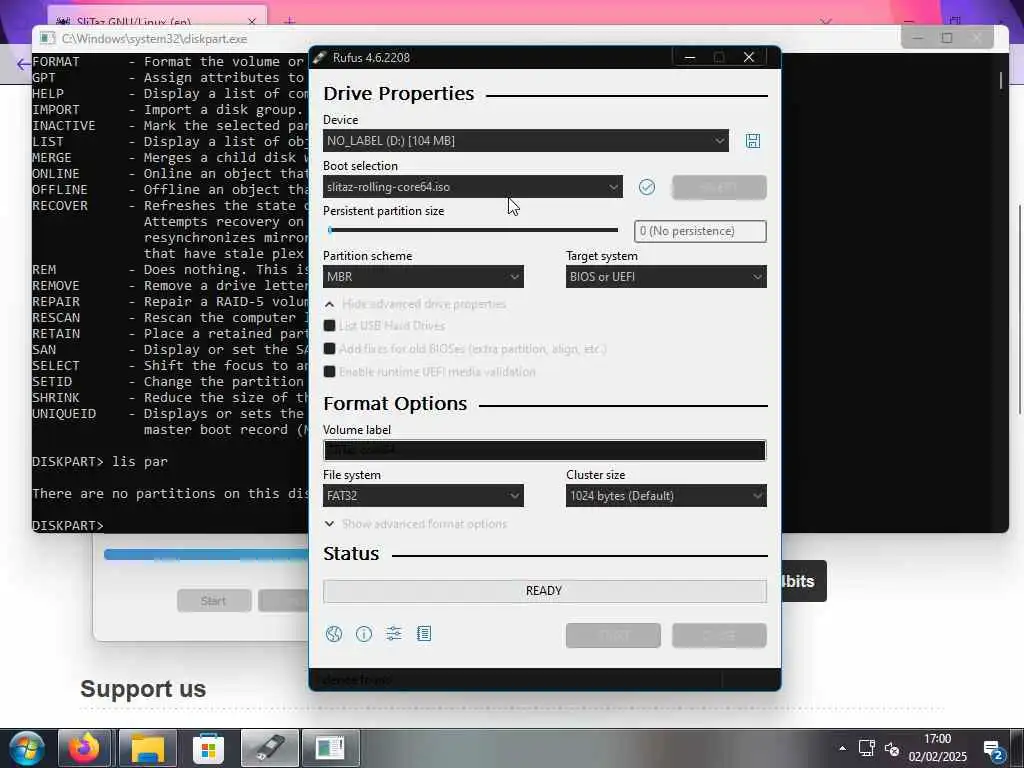Open a new browser tab
Image resolution: width=1024 pixels, height=768 pixels.
pos(289,21)
